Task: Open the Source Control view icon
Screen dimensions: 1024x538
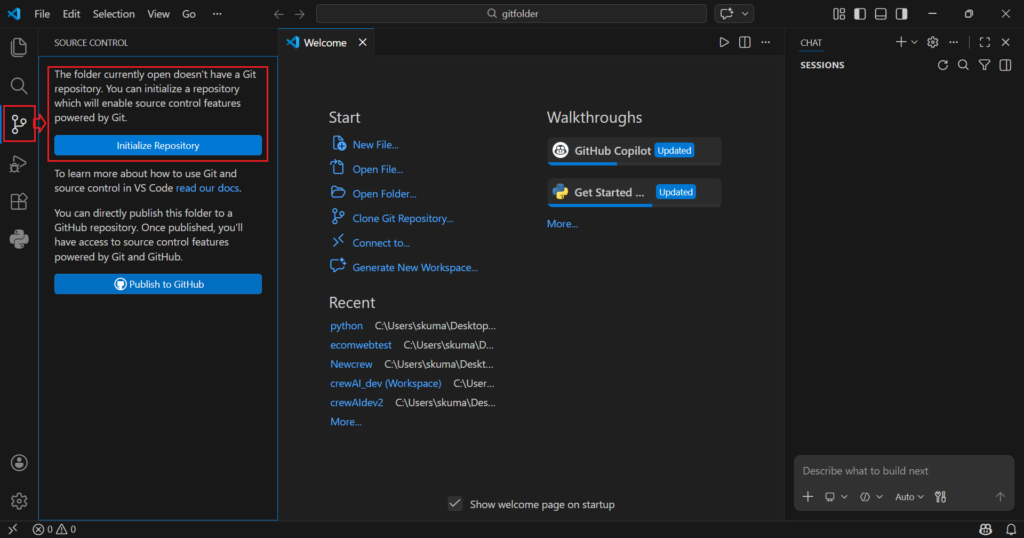Action: coord(18,124)
